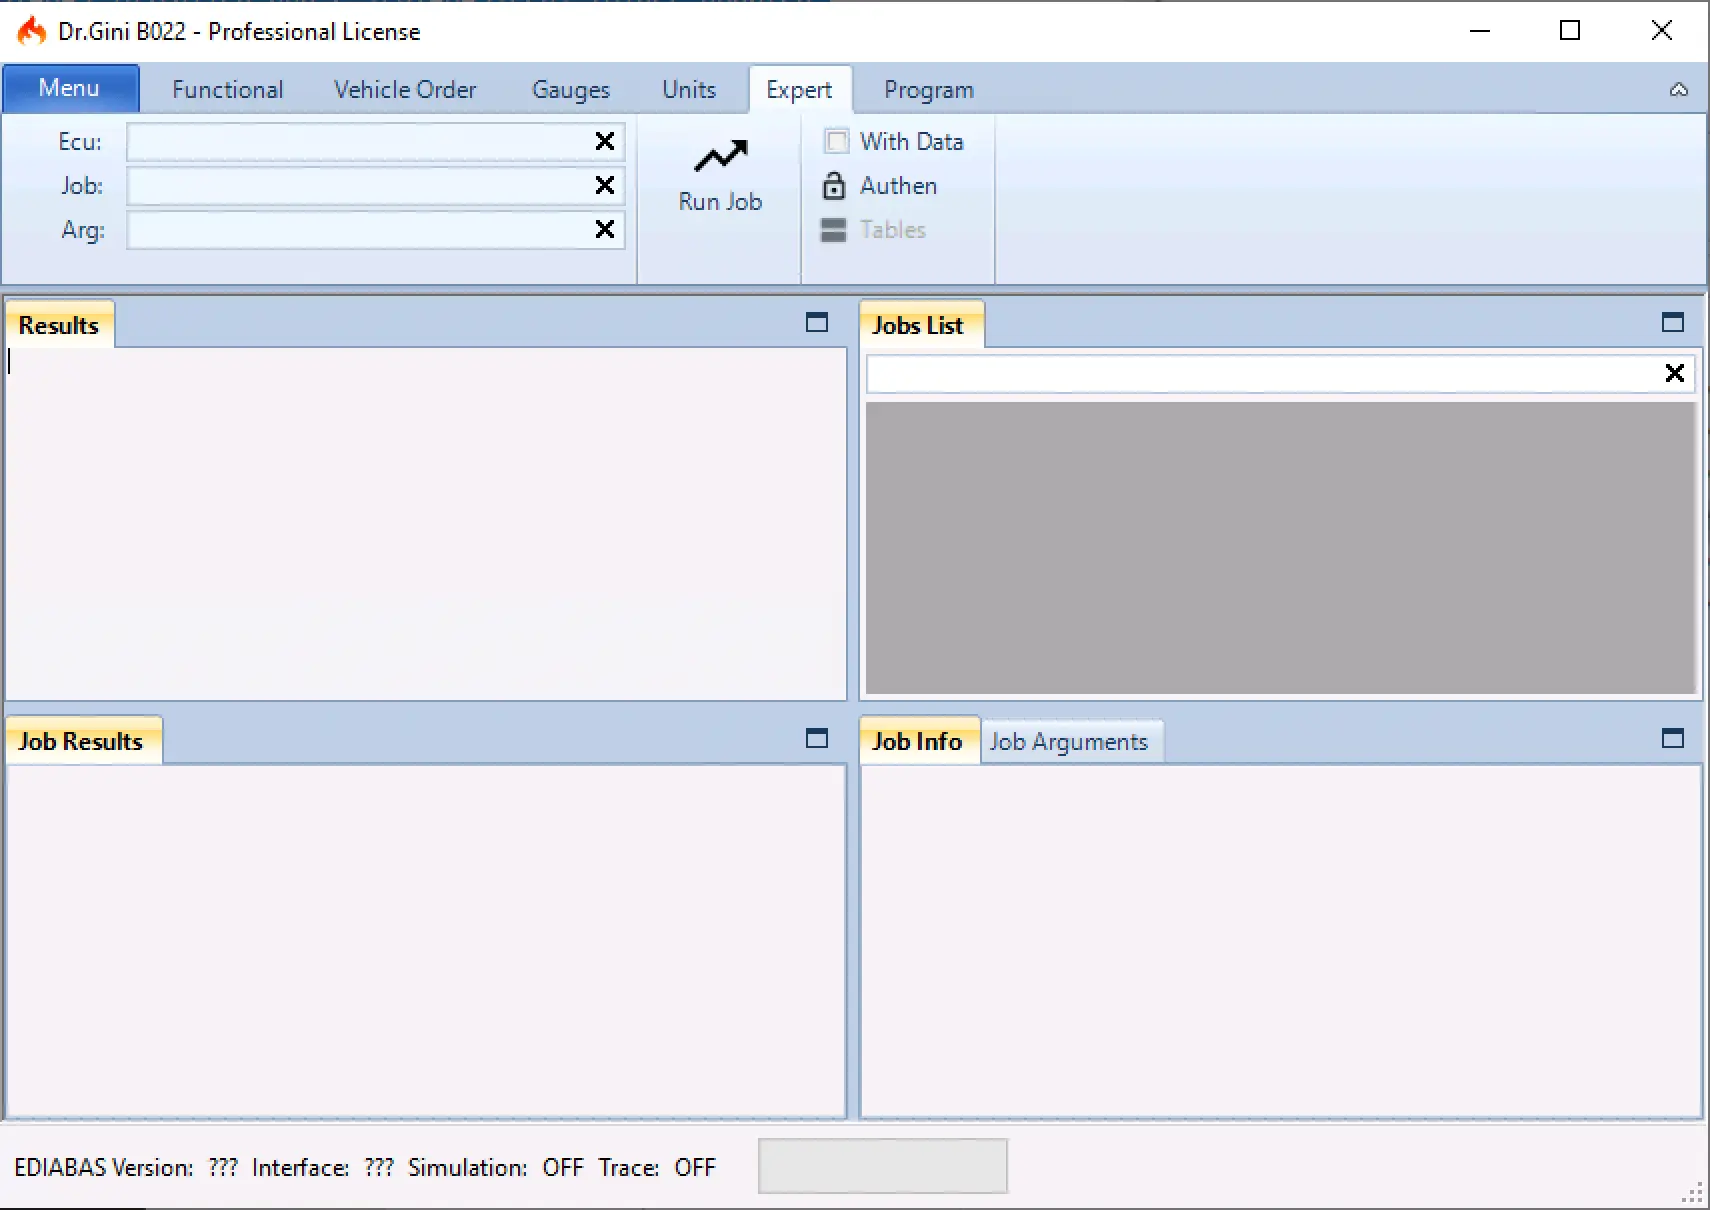Clear the Arg field with its X icon
This screenshot has width=1710, height=1210.
coord(604,229)
